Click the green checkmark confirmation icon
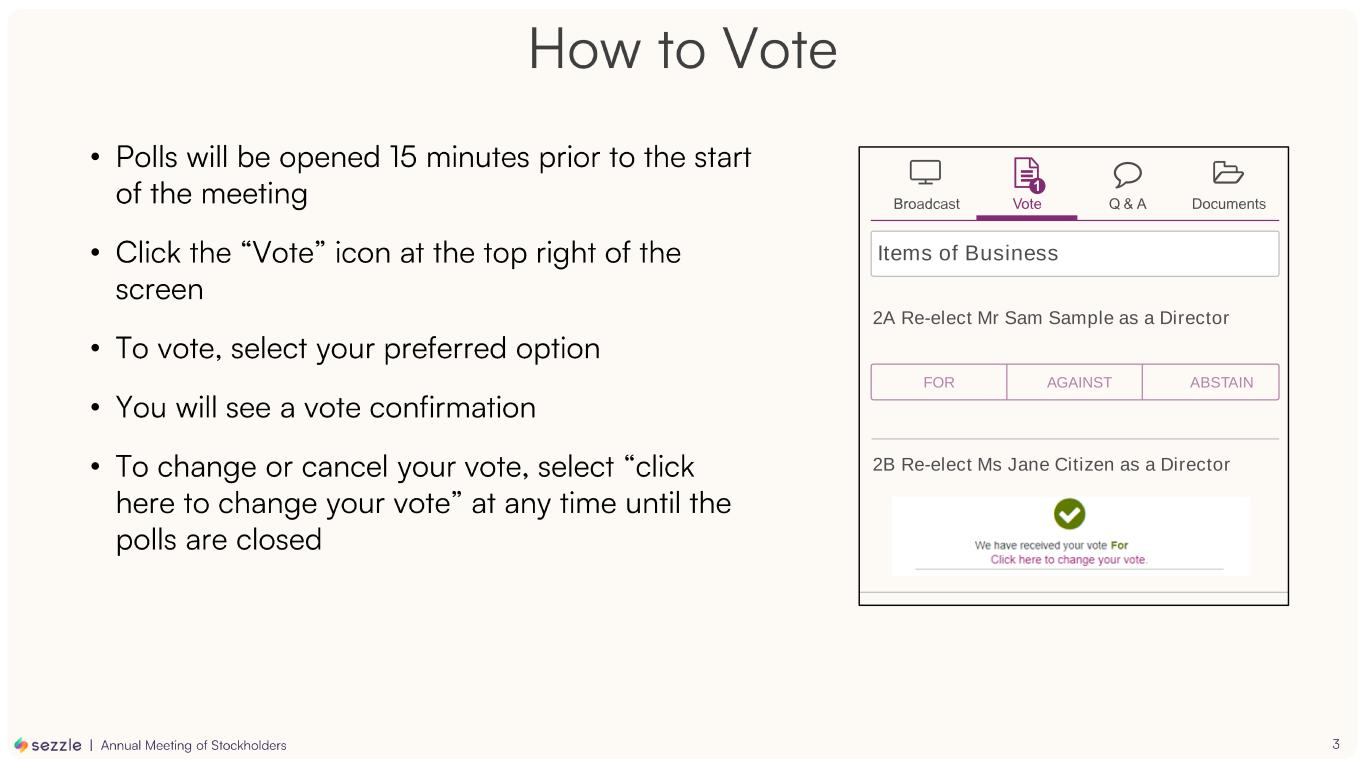Image resolution: width=1365 pixels, height=768 pixels. coord(1069,514)
